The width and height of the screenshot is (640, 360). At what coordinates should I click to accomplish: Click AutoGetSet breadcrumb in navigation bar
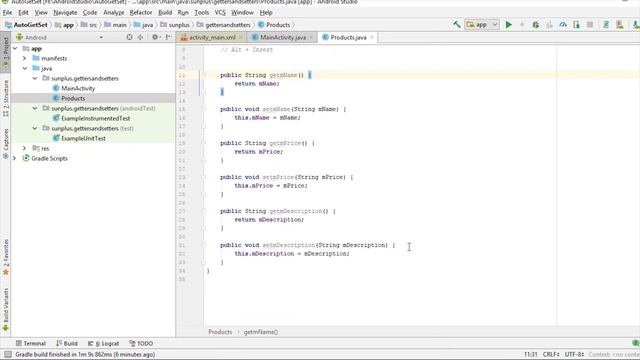pyautogui.click(x=26, y=25)
